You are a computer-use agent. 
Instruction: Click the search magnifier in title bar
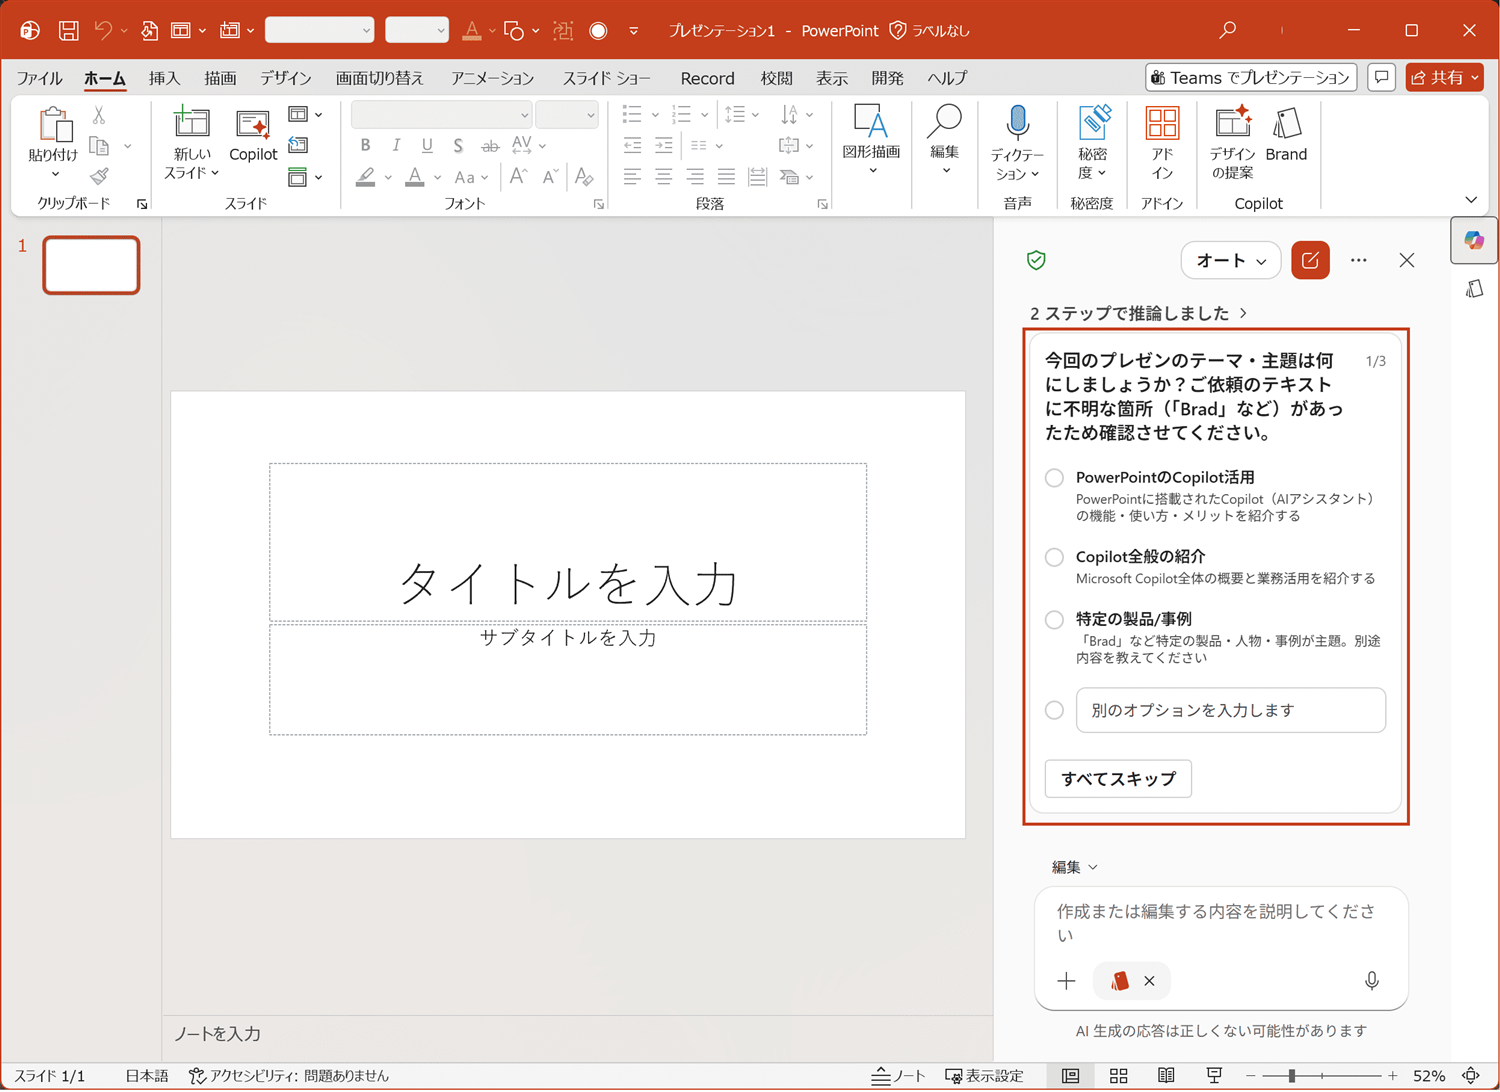[x=1228, y=31]
